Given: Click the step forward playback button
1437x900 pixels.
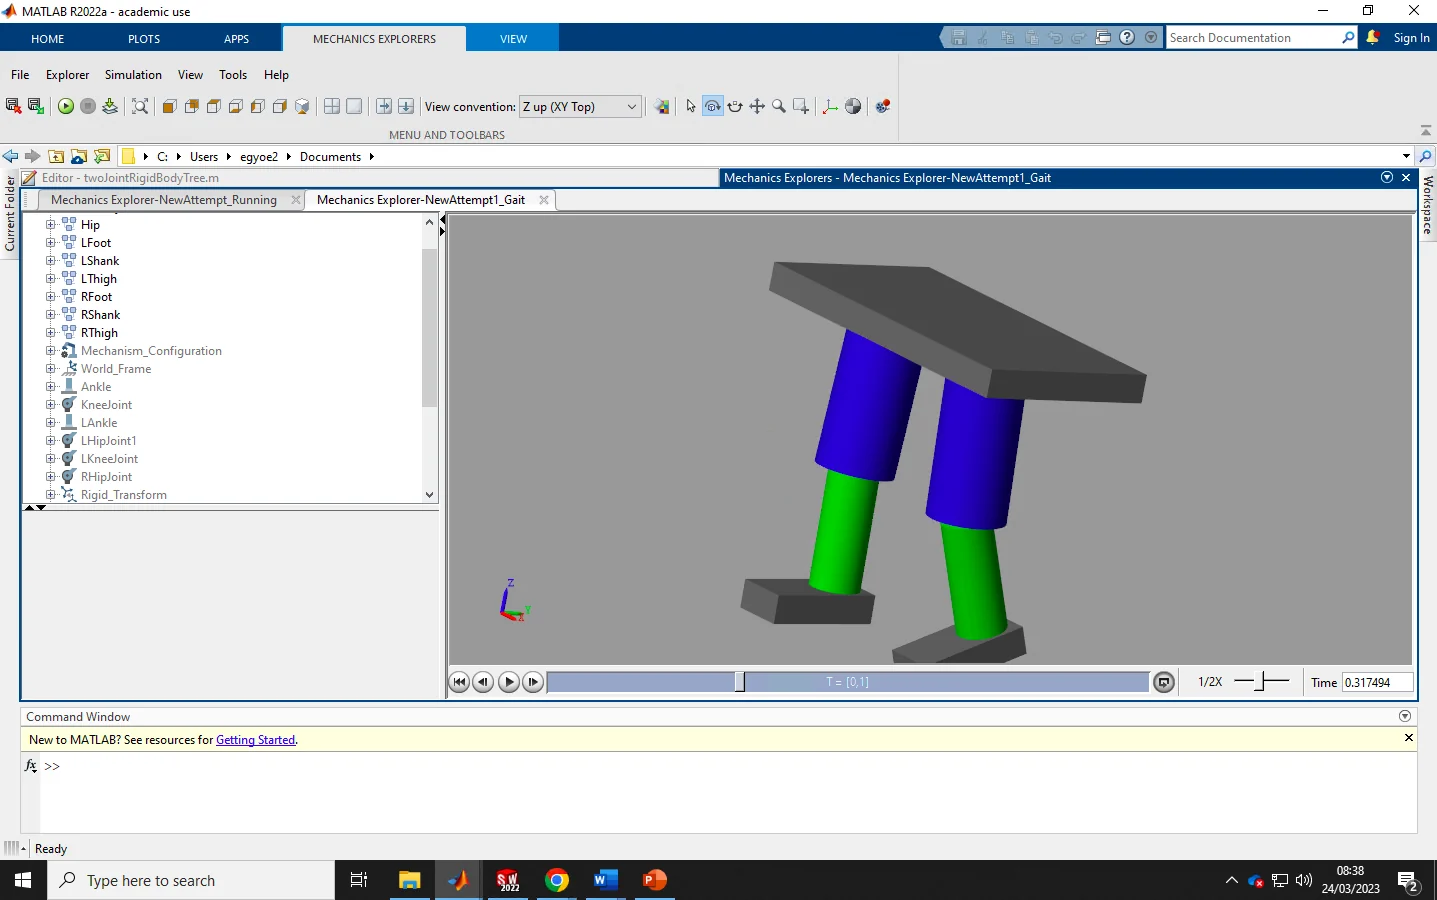Looking at the screenshot, I should point(533,682).
